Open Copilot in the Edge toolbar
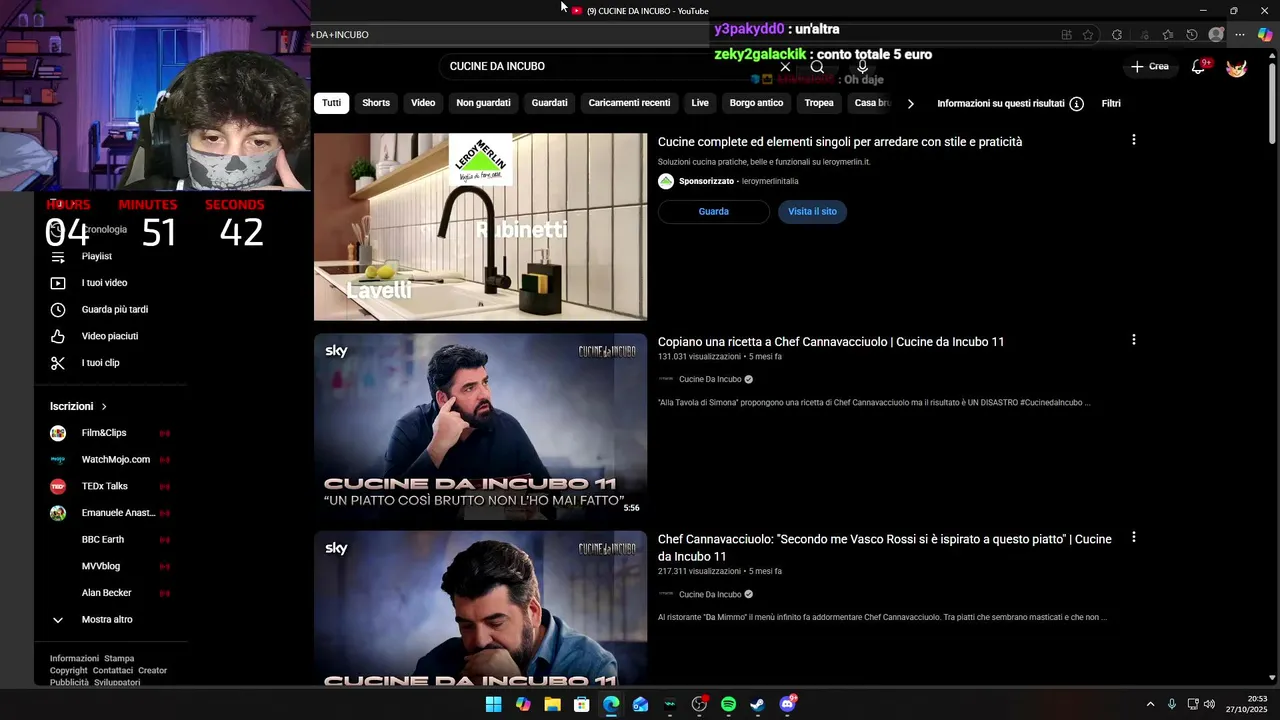Screen dimensions: 1280x720 point(1265,35)
